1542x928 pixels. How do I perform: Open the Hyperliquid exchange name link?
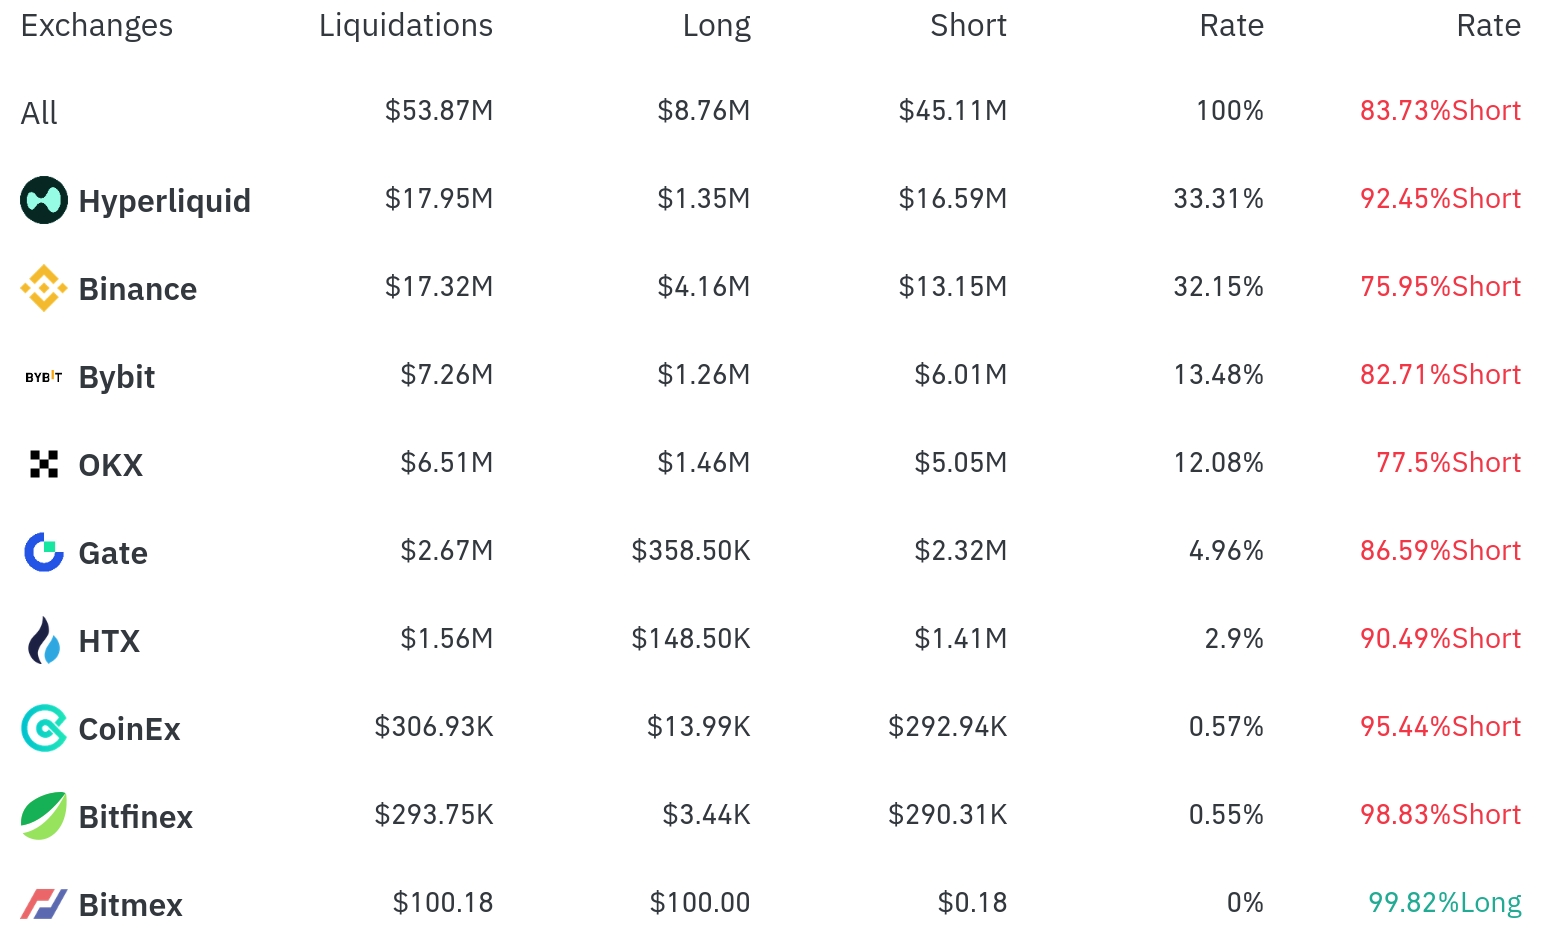164,201
